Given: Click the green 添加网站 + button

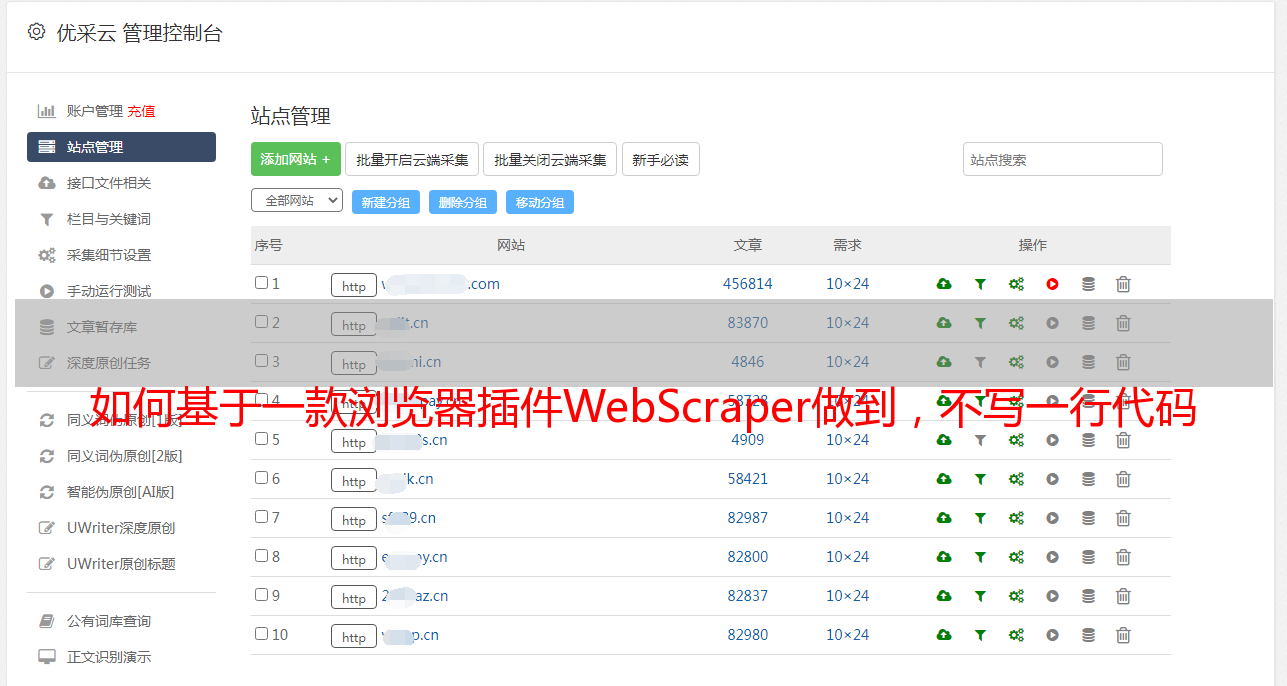Looking at the screenshot, I should (x=296, y=159).
